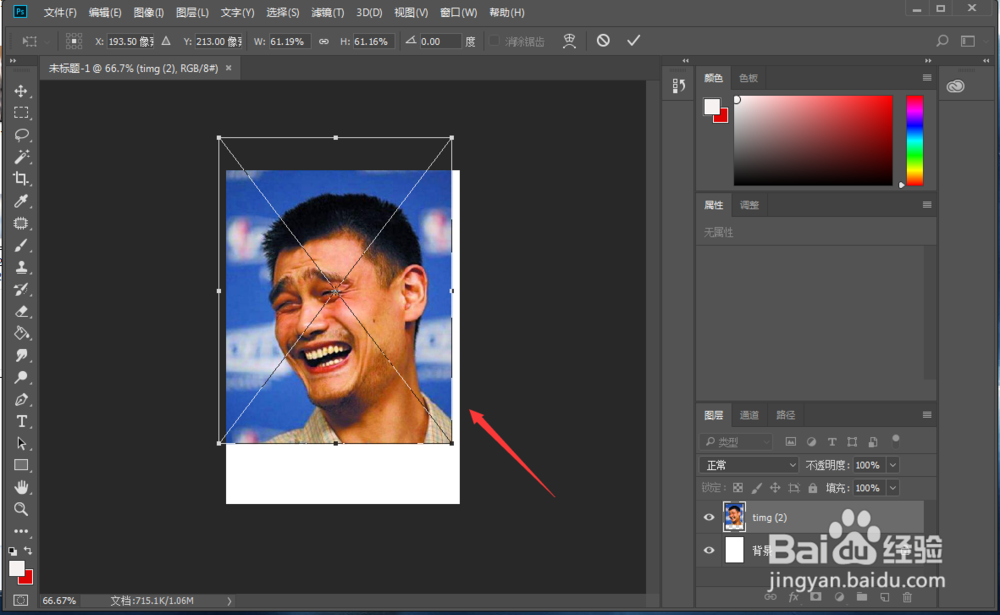This screenshot has height=615, width=1000.
Task: Select the Eraser tool
Action: (21, 311)
